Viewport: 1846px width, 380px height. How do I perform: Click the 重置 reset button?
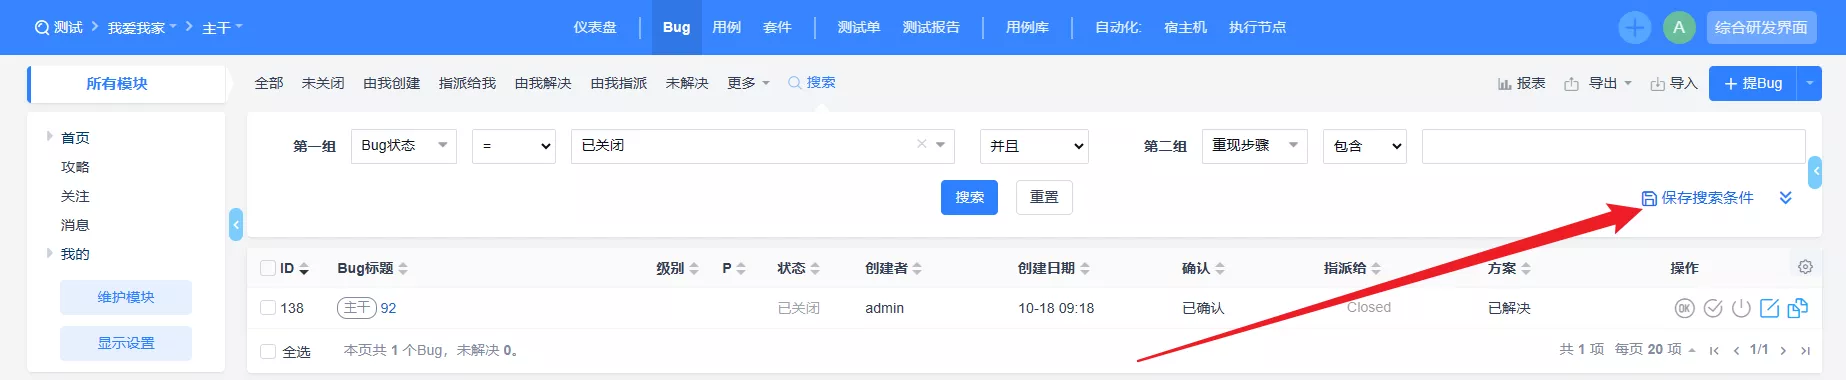tap(1045, 198)
